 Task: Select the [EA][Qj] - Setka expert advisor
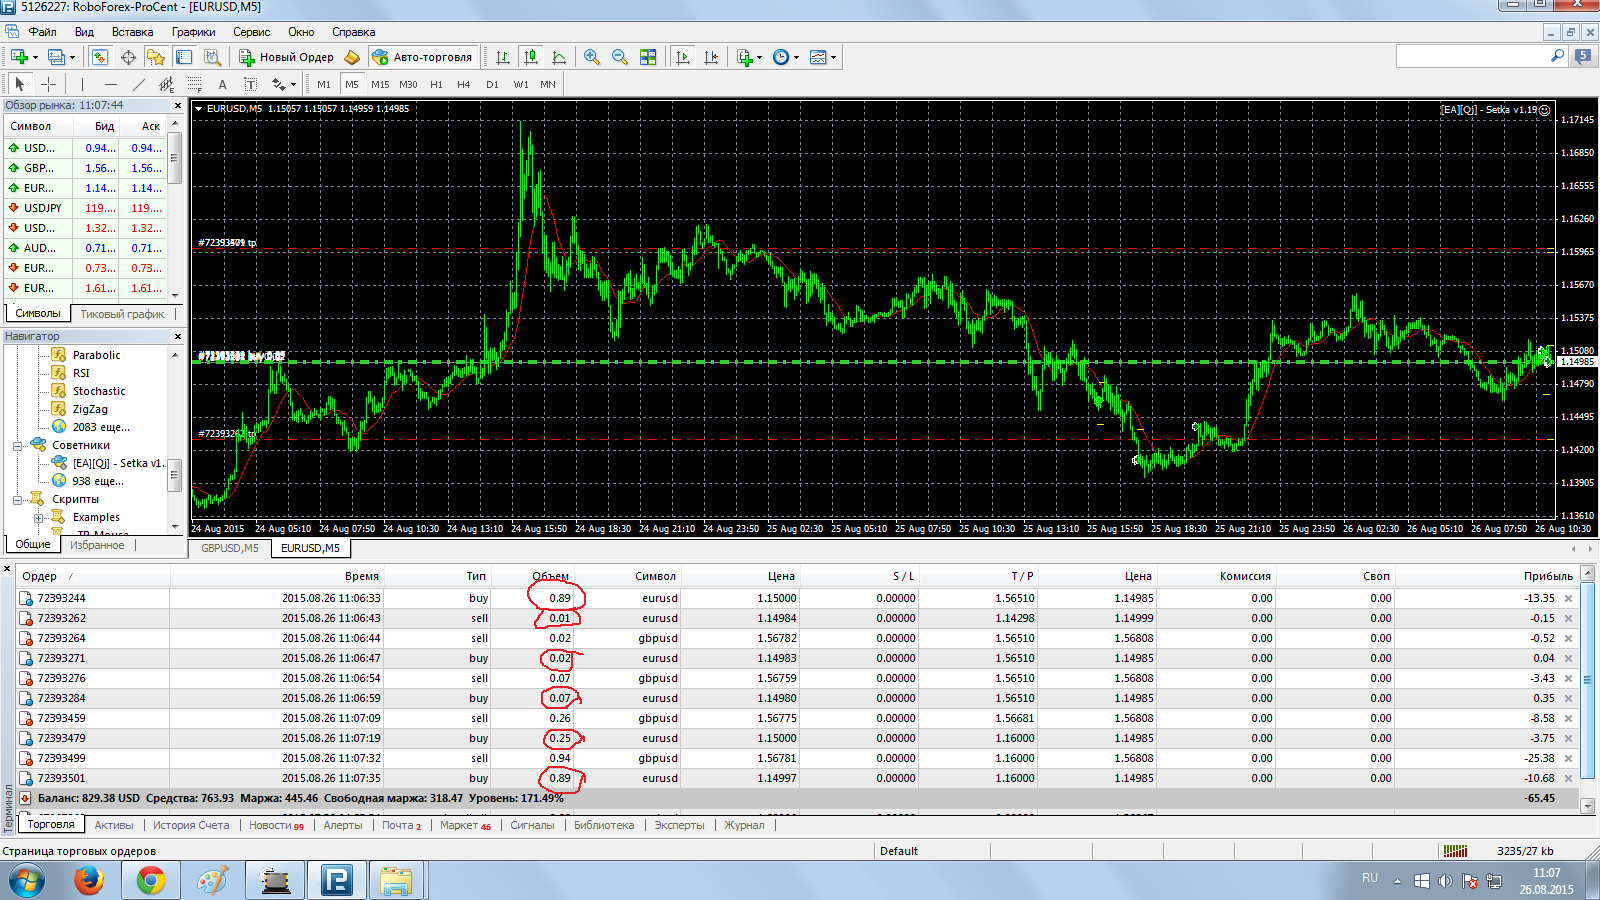pos(118,463)
